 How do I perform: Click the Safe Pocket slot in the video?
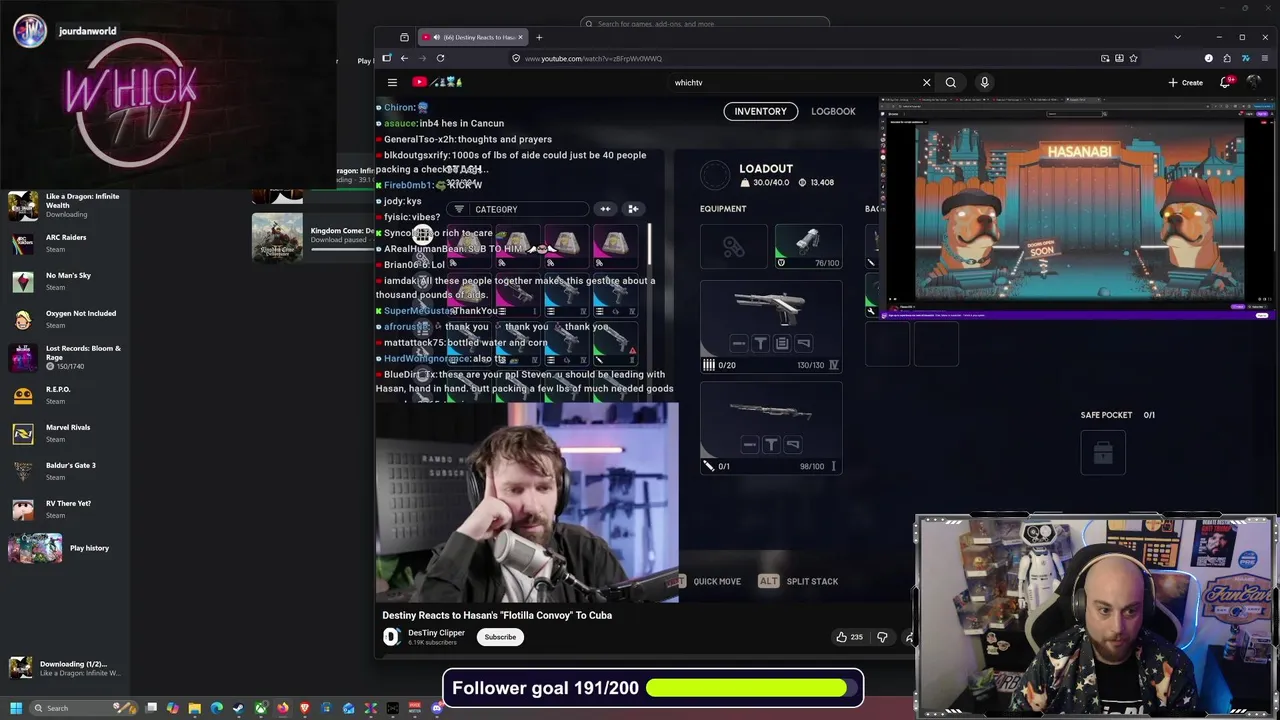[1103, 453]
